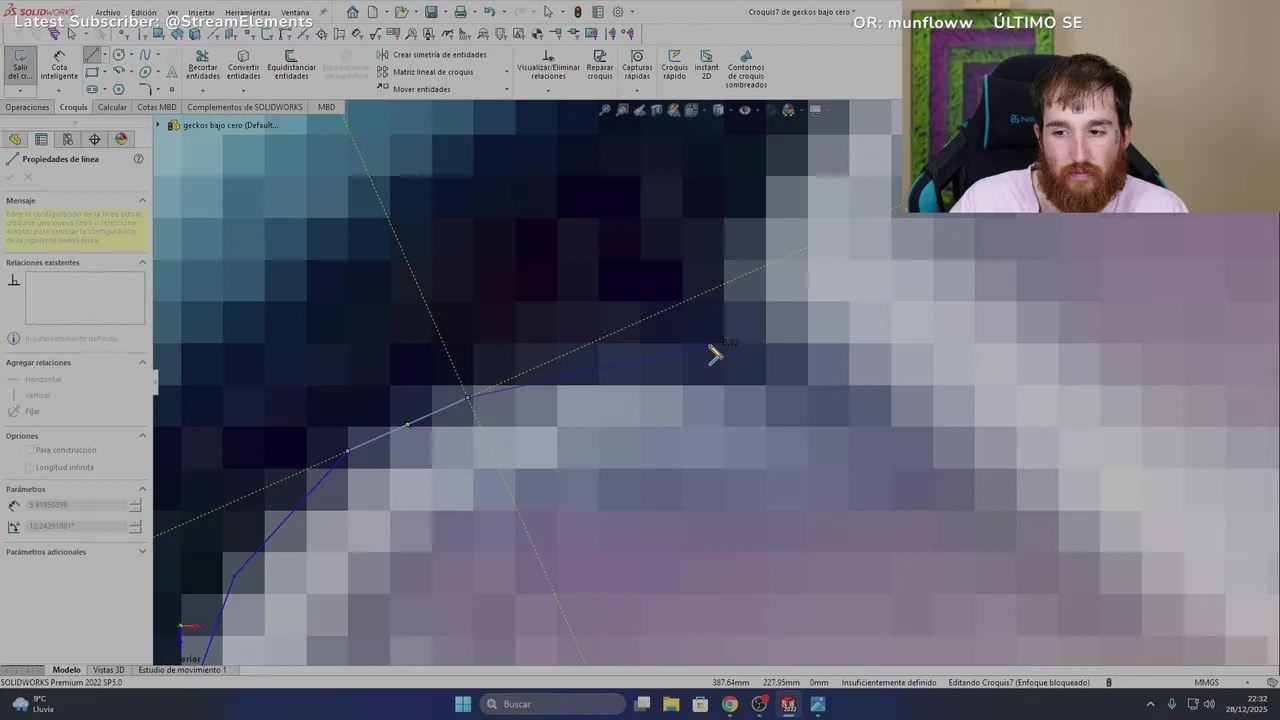Open Capturas rápidas

pyautogui.click(x=637, y=65)
